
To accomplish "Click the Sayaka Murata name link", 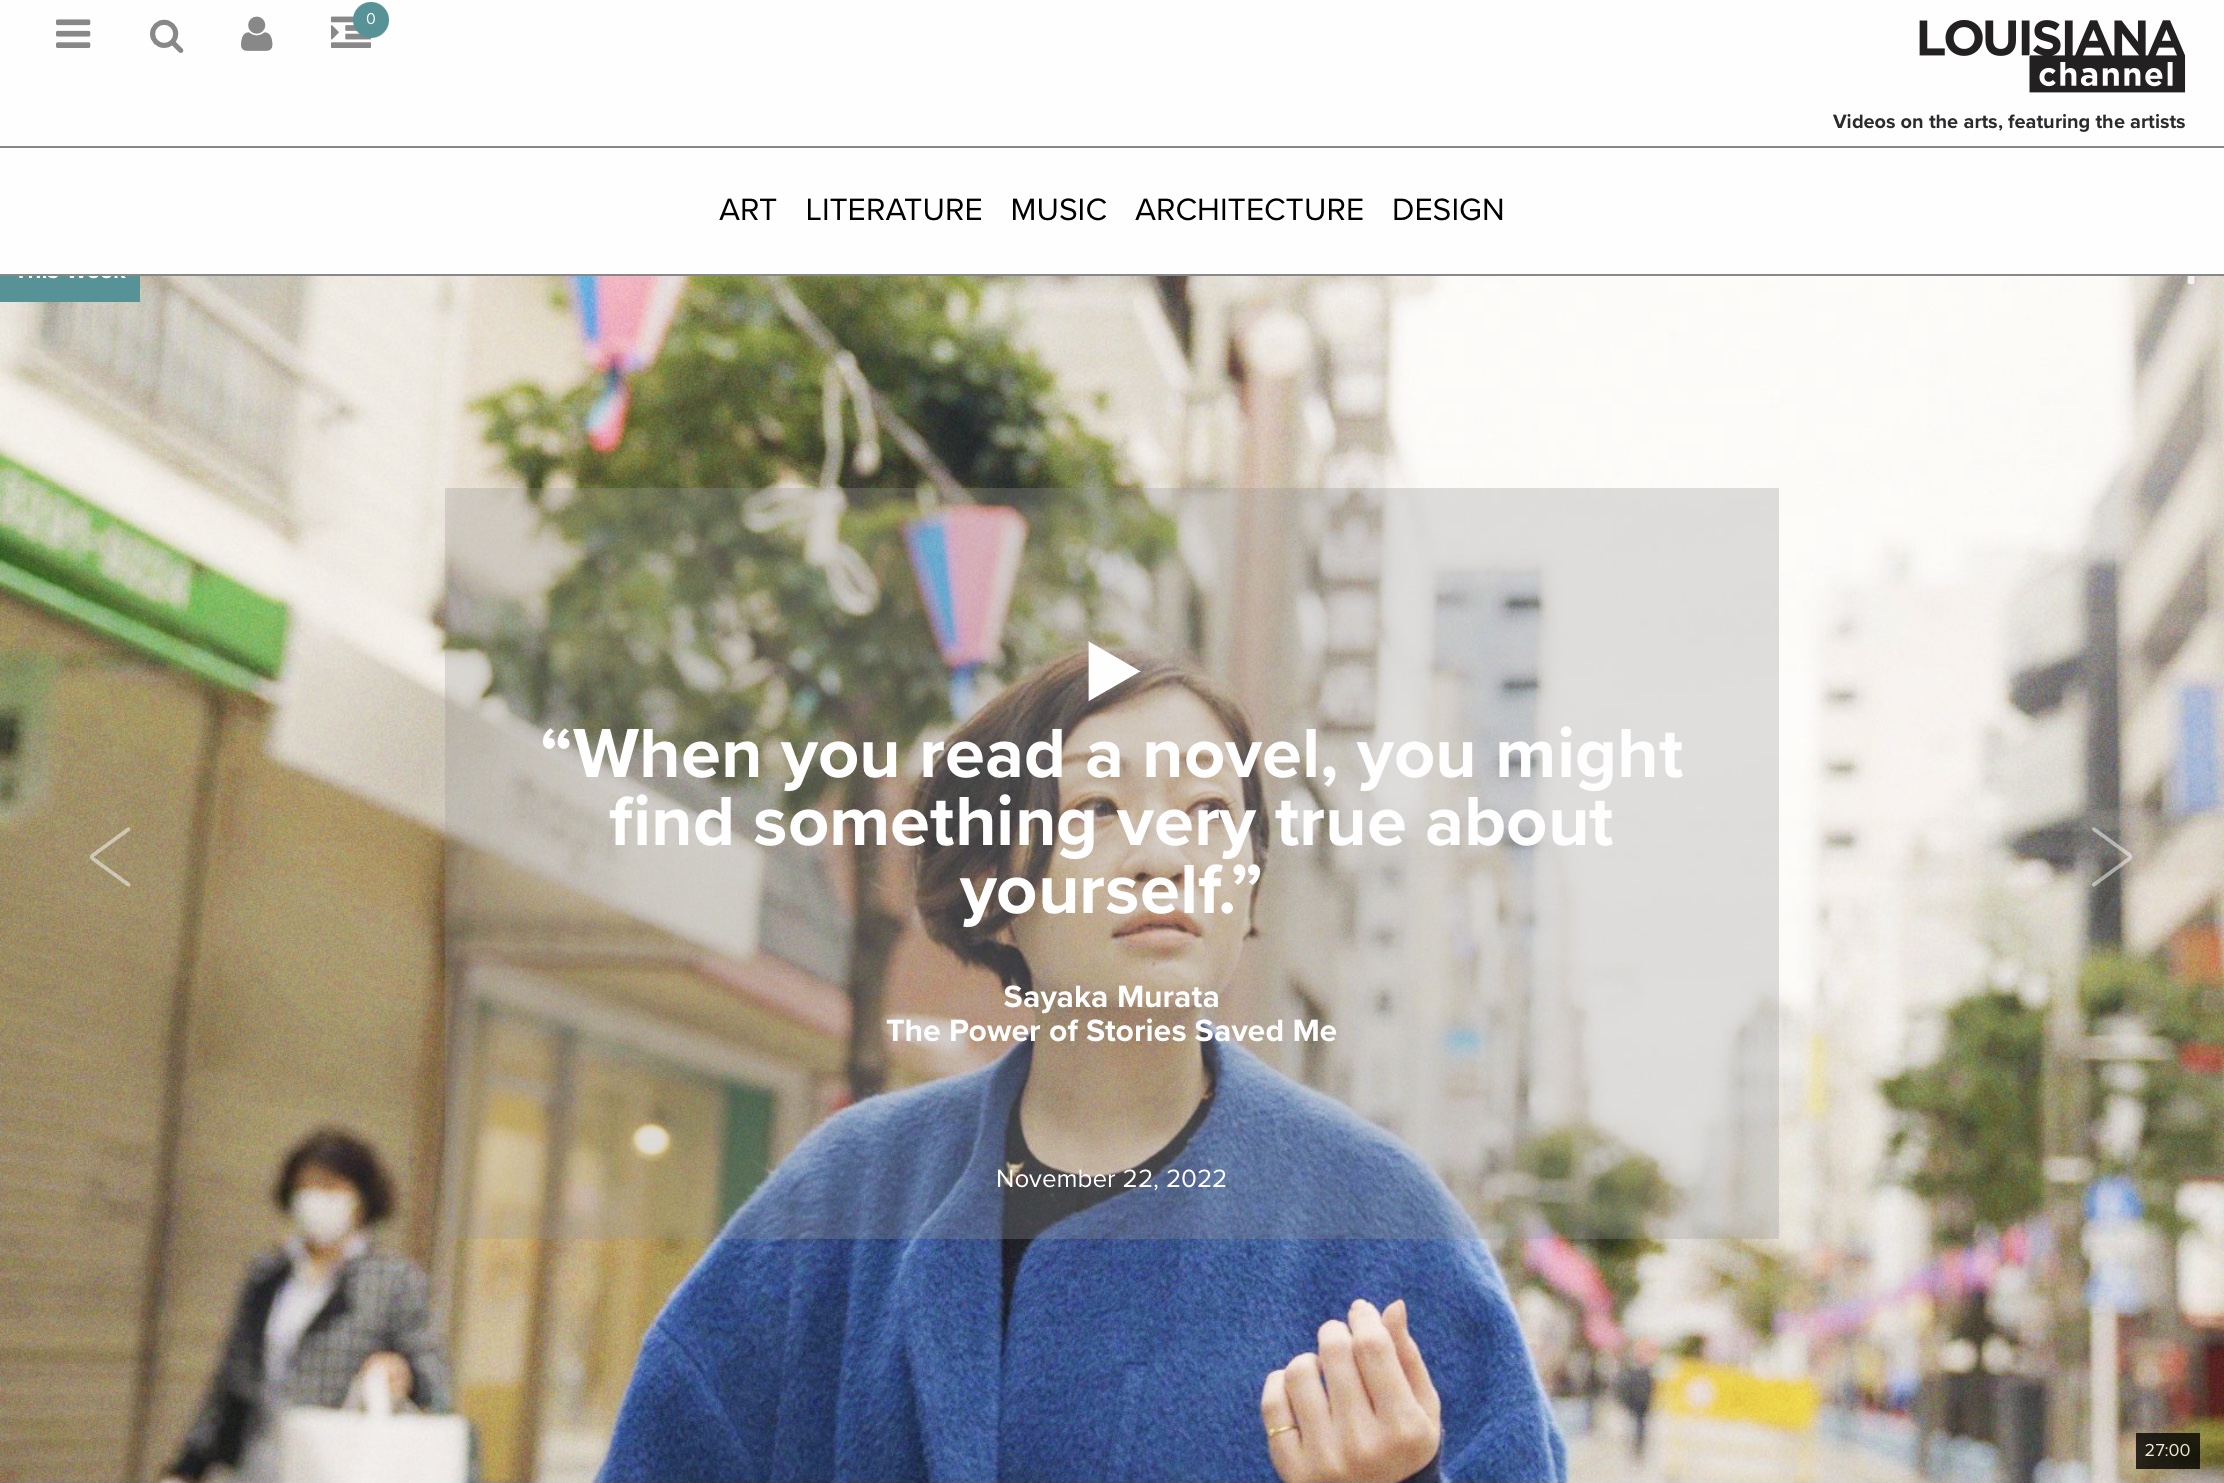I will tap(1112, 997).
